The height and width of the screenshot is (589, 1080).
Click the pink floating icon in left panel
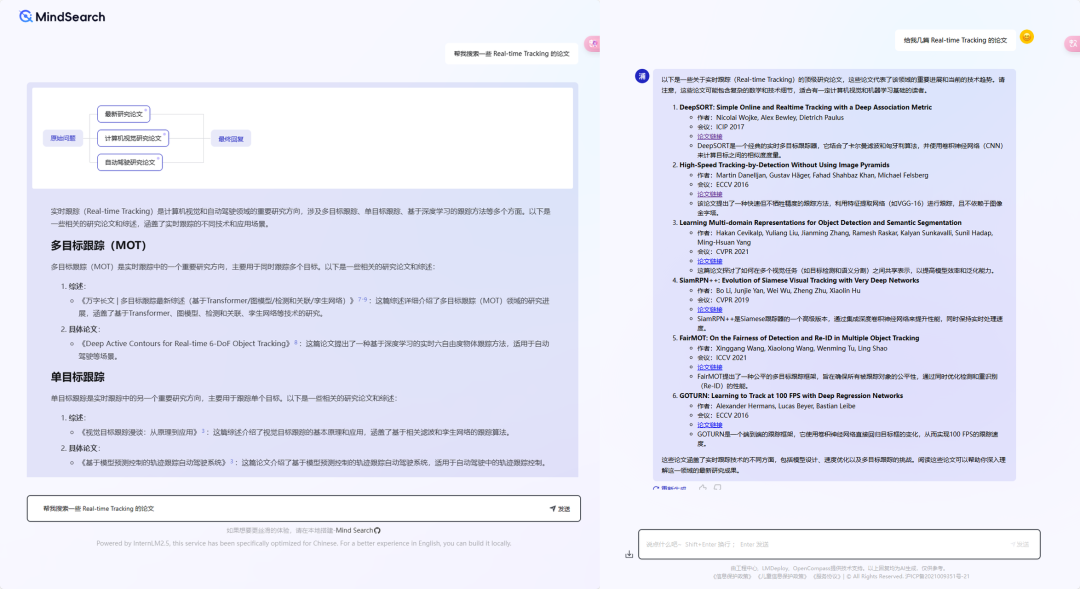pyautogui.click(x=593, y=44)
